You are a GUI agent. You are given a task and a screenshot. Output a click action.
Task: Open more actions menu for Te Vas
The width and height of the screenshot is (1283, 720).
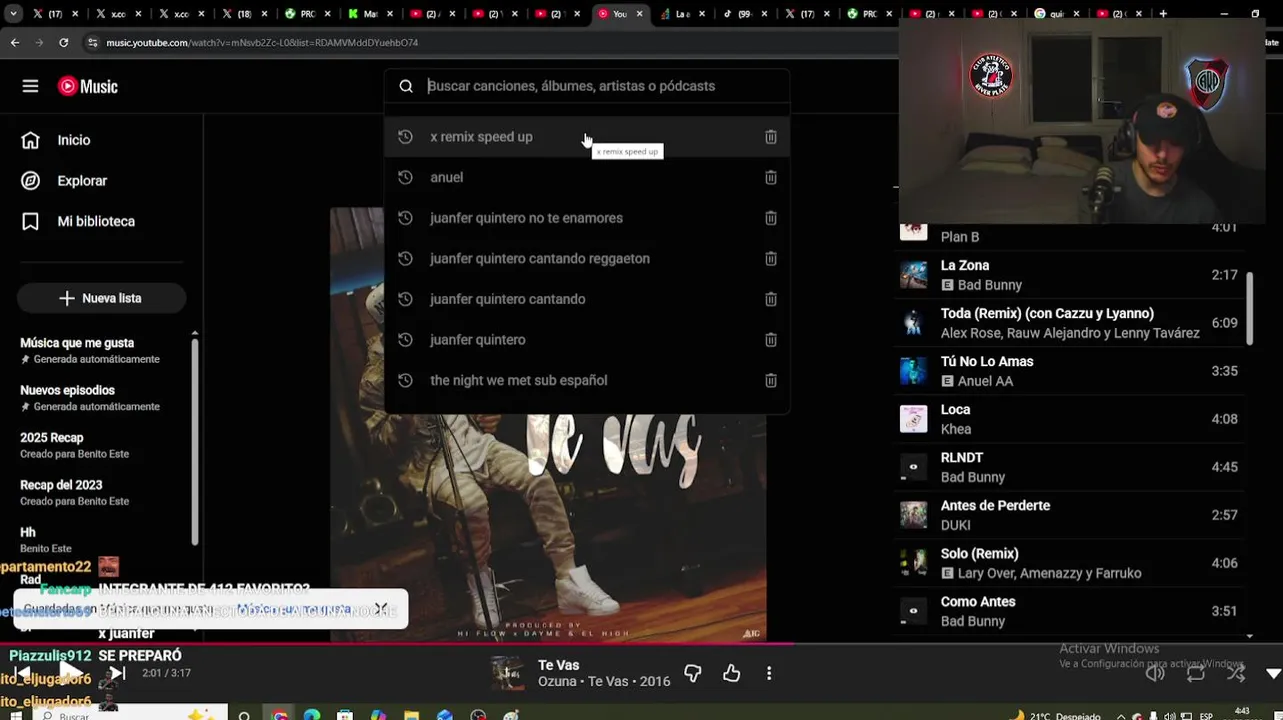click(769, 674)
